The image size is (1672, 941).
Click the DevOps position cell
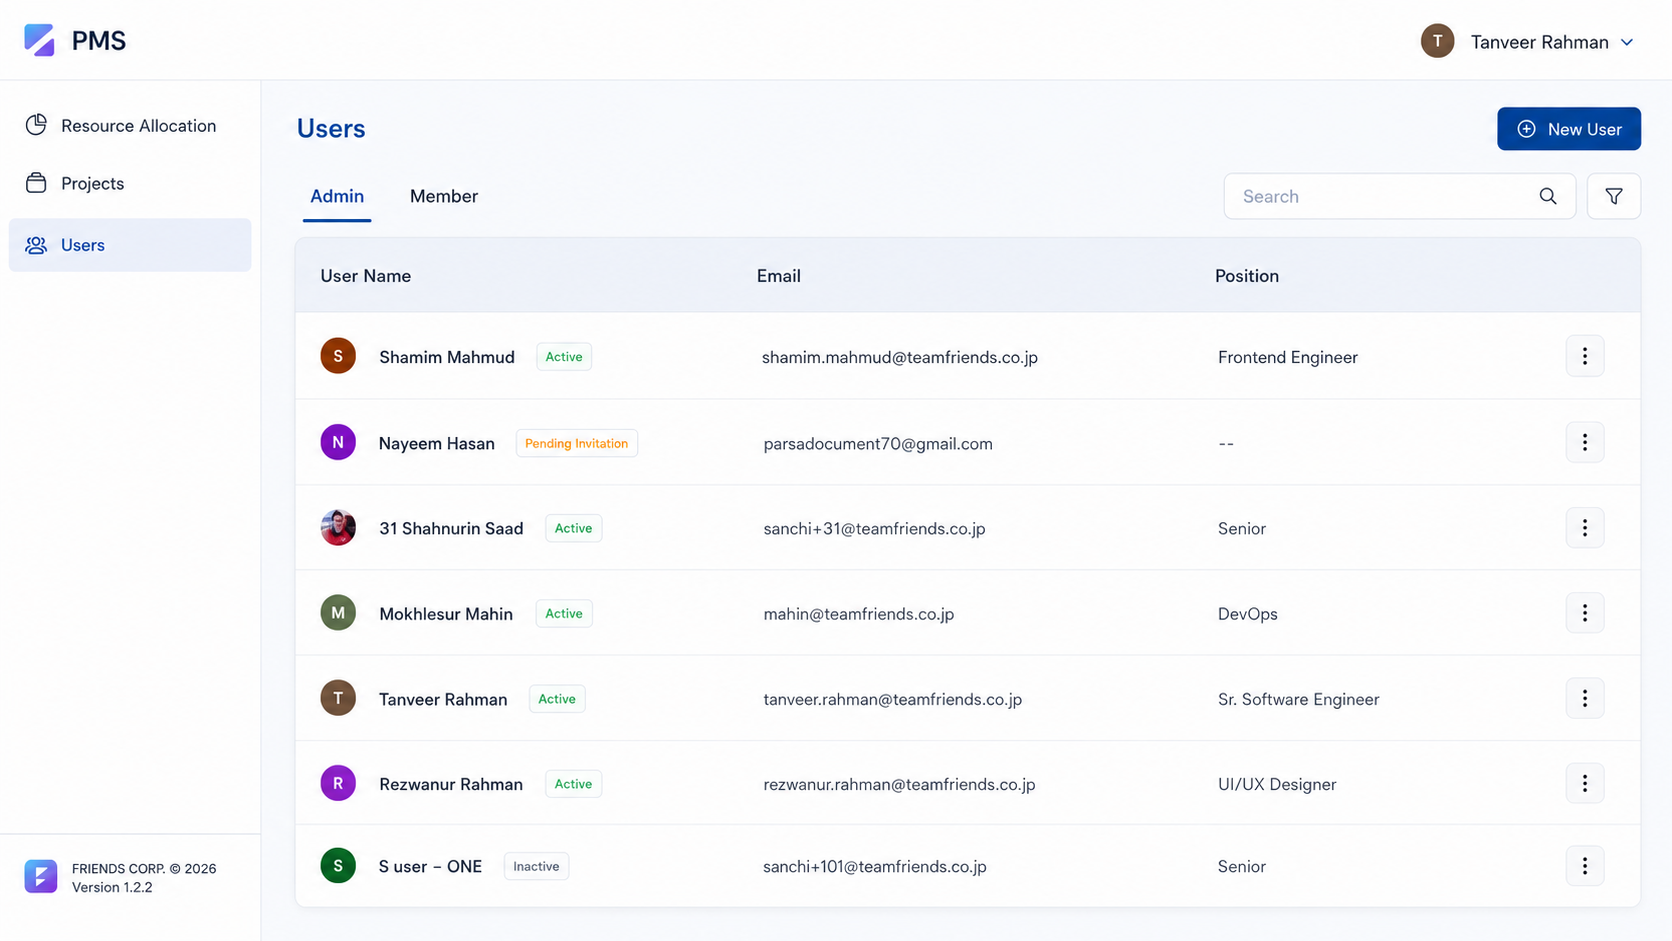[x=1247, y=614]
